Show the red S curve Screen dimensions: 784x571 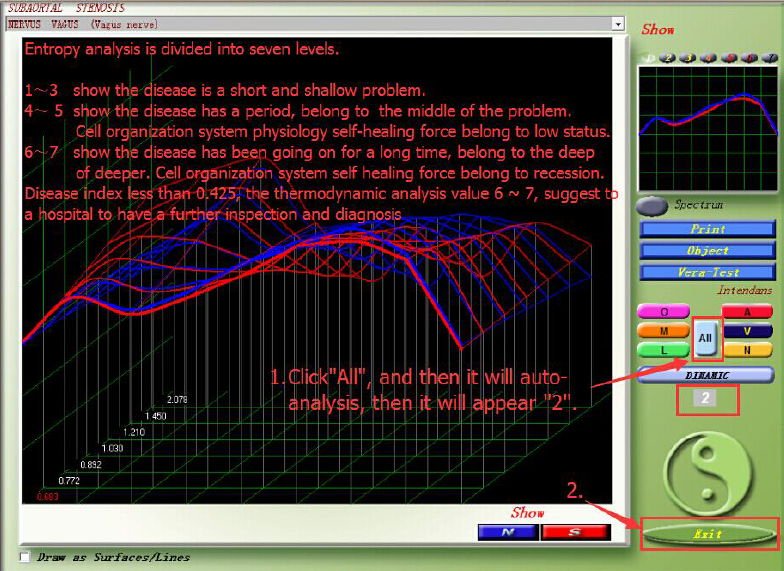(x=576, y=532)
